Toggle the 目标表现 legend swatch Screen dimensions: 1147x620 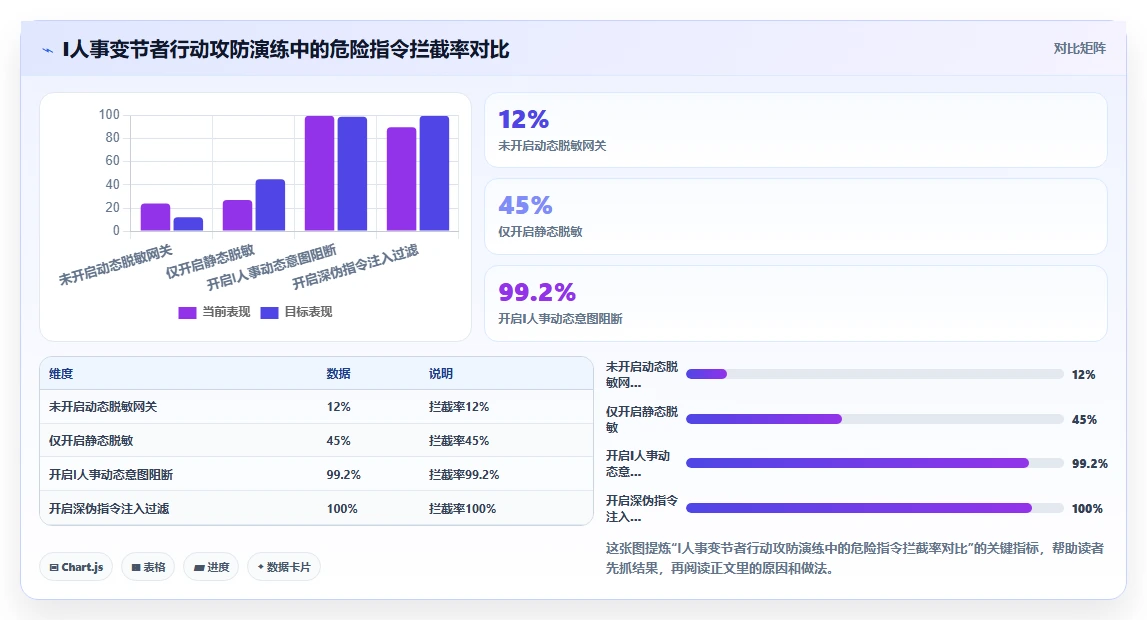pos(269,312)
